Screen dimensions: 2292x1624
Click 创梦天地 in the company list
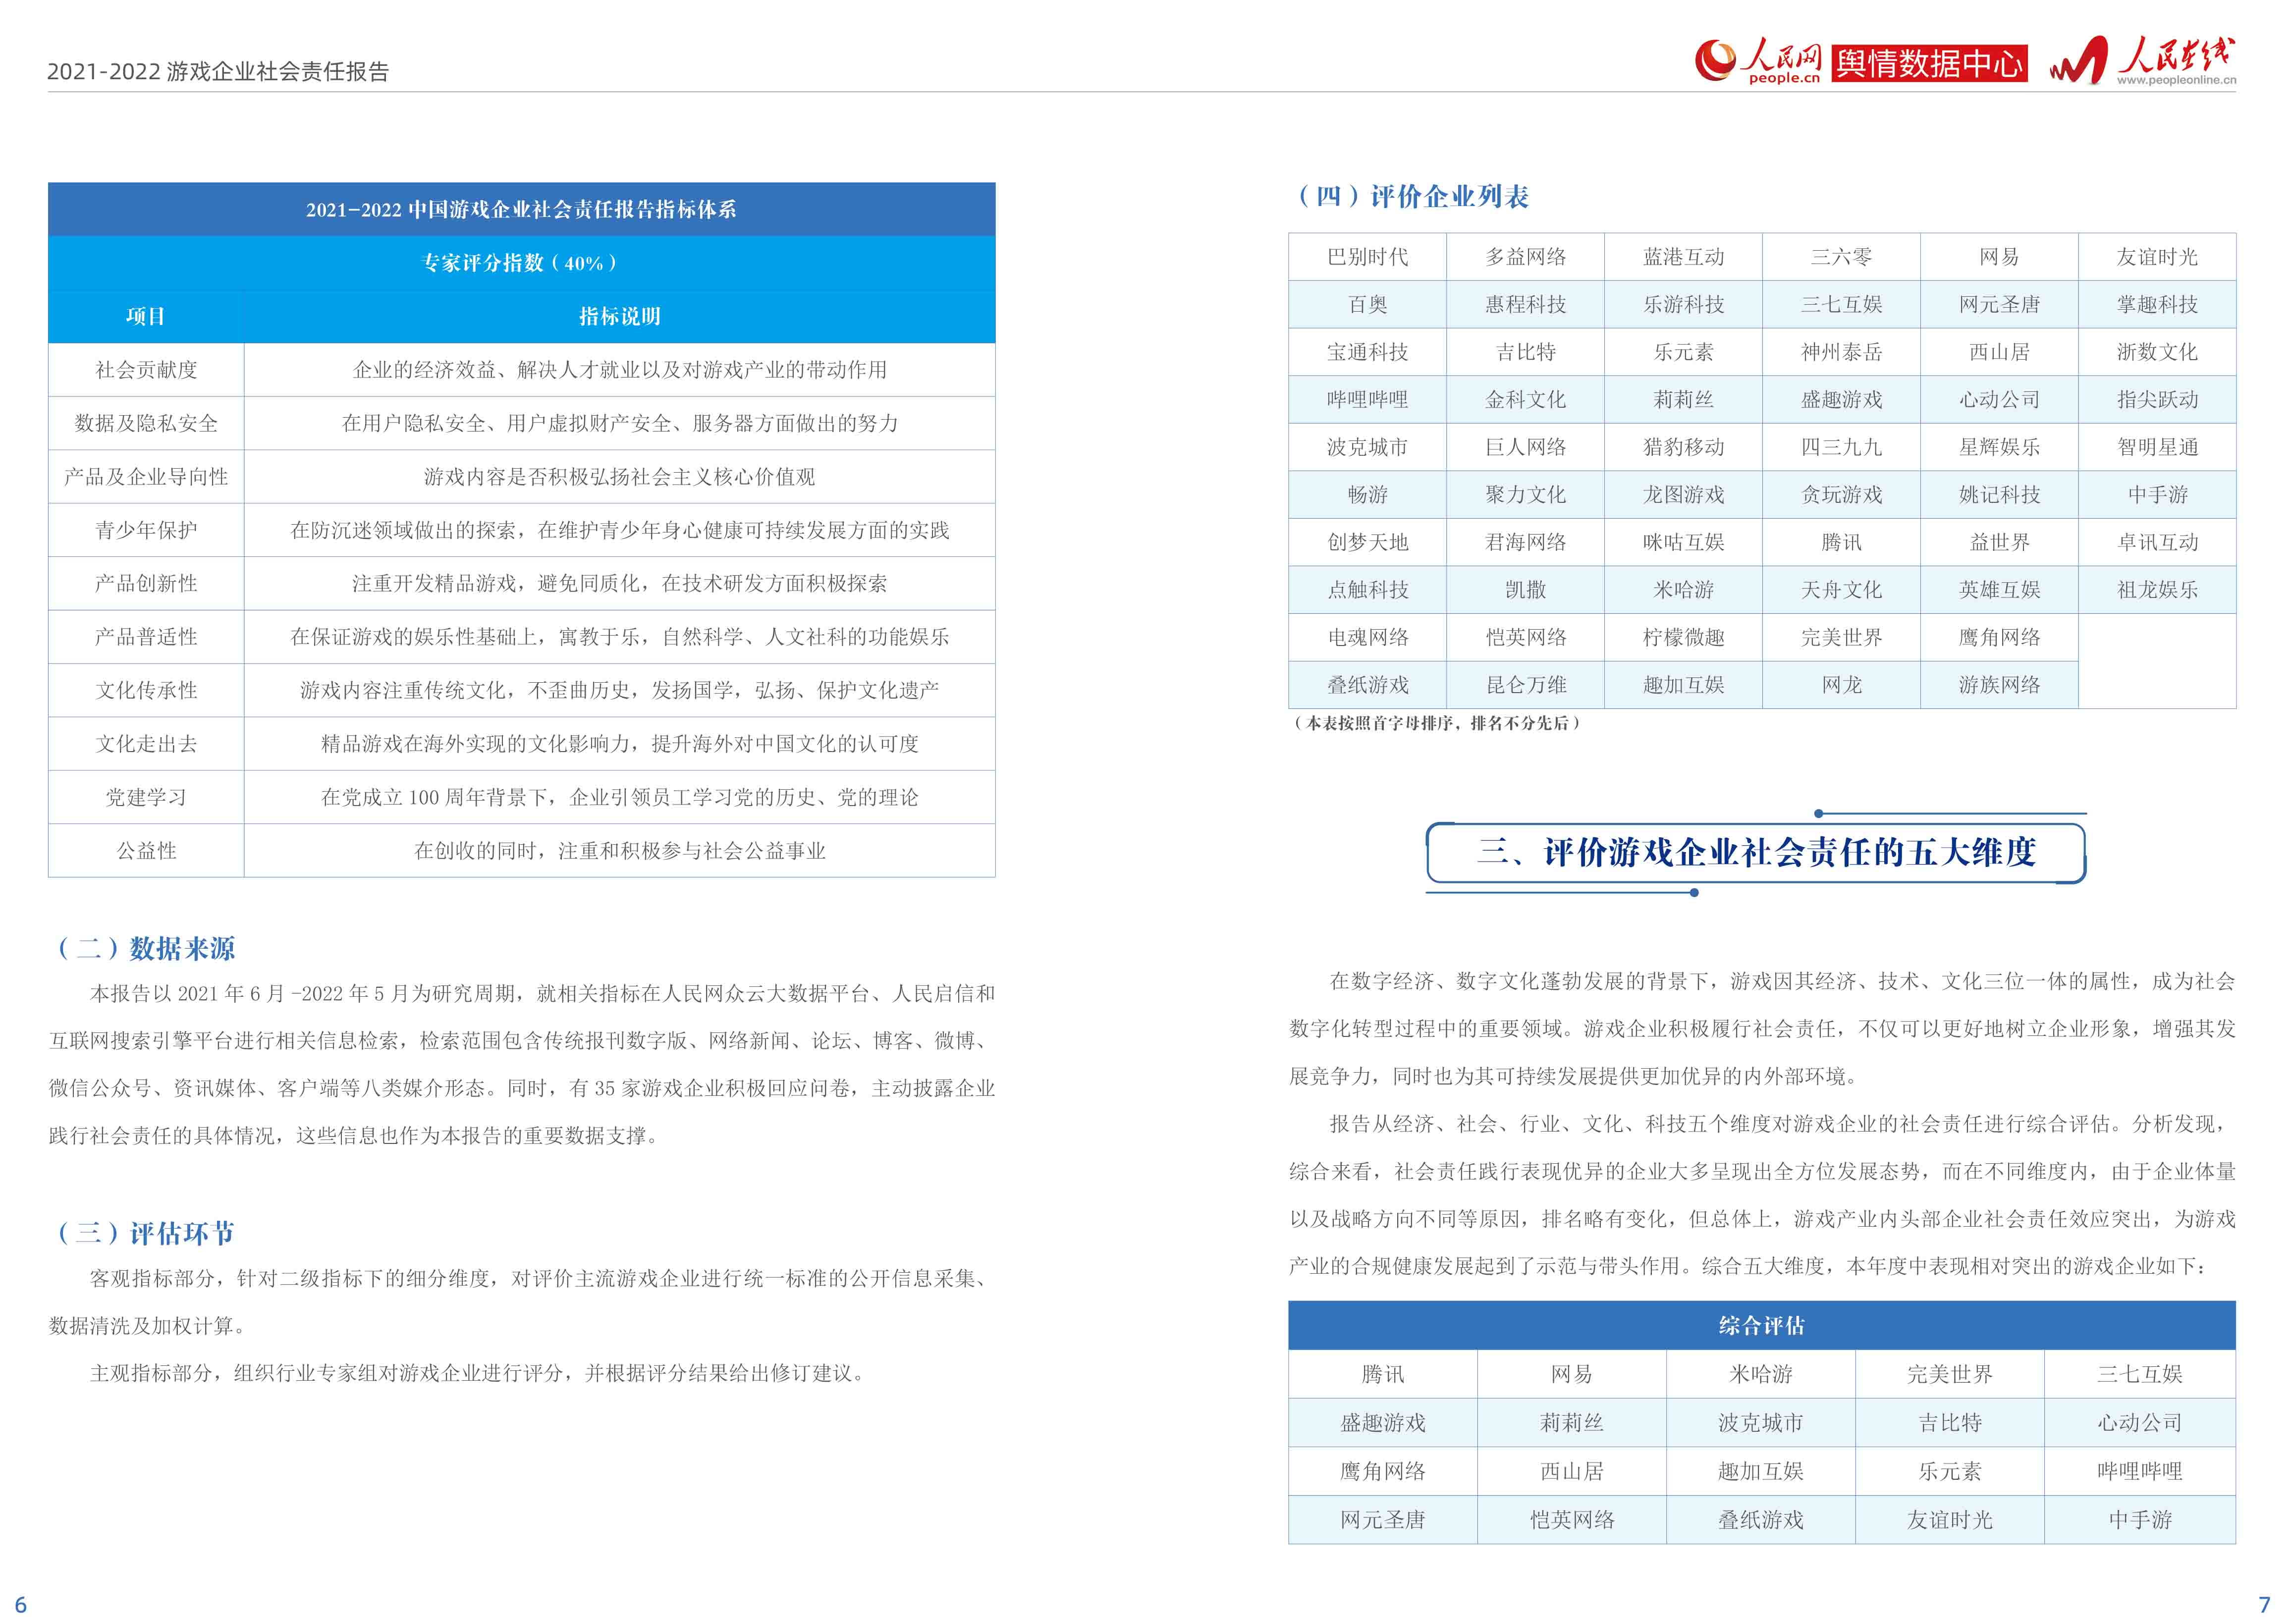(1367, 542)
